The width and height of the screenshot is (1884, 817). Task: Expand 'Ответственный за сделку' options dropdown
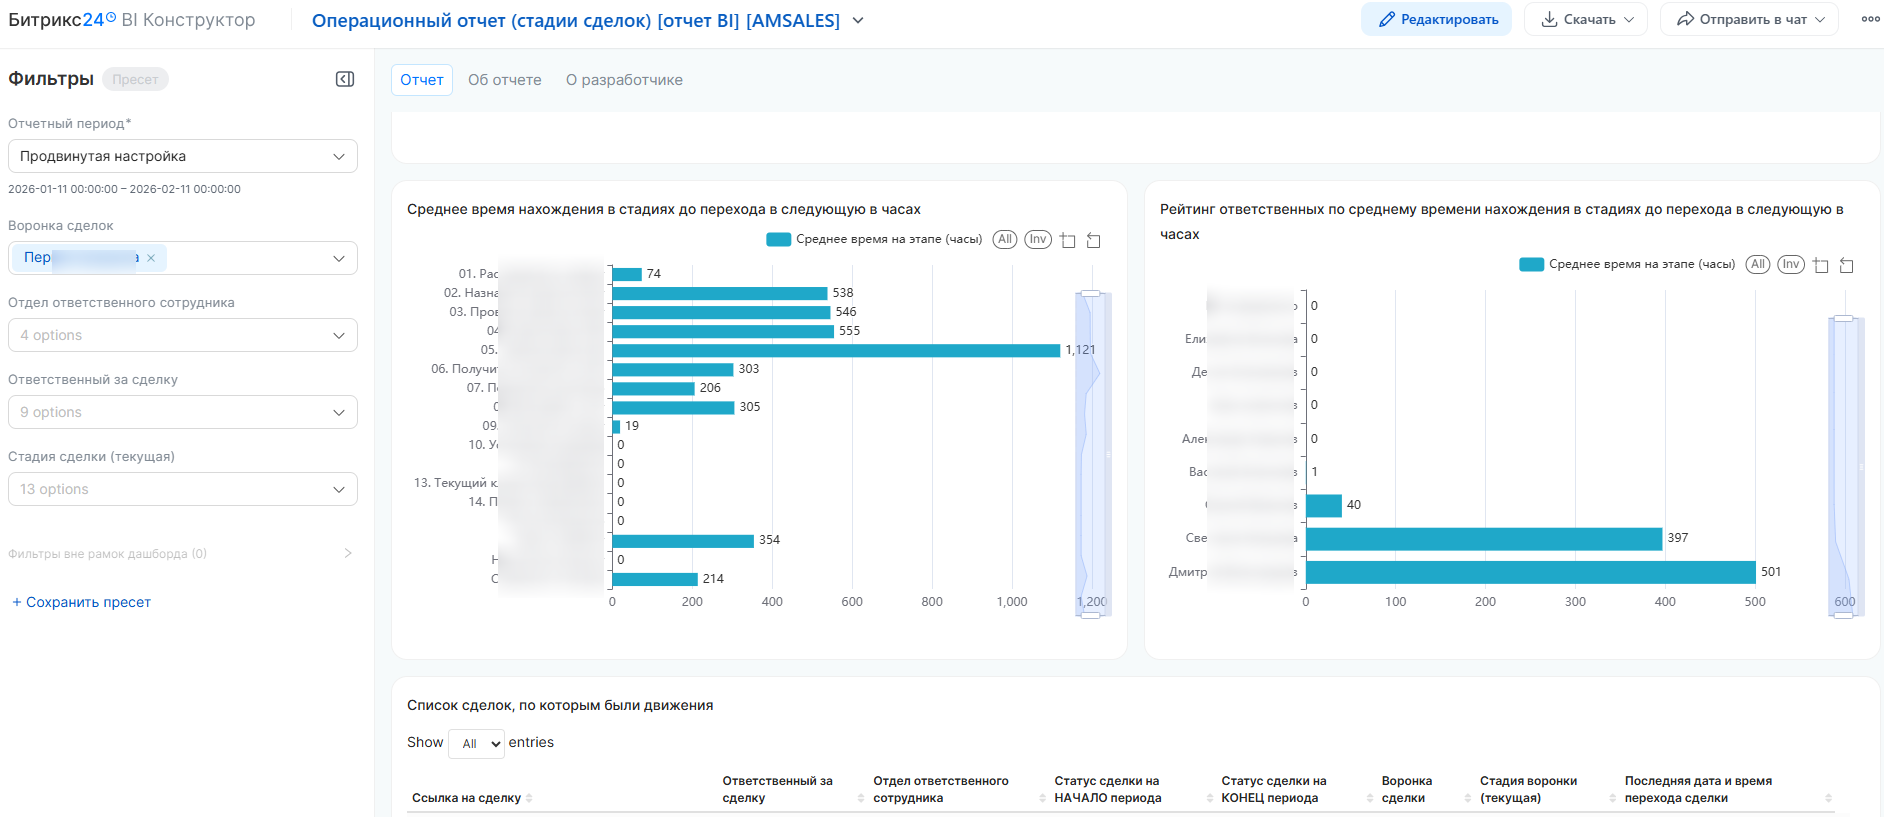tap(183, 412)
